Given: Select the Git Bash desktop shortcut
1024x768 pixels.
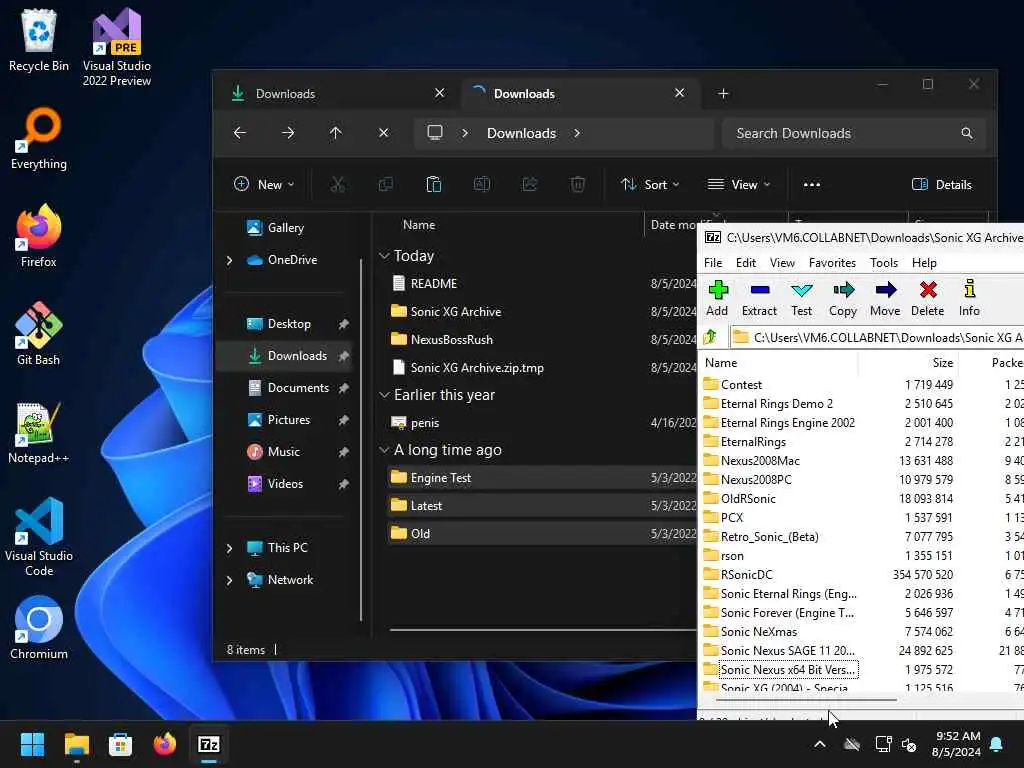Looking at the screenshot, I should point(39,334).
